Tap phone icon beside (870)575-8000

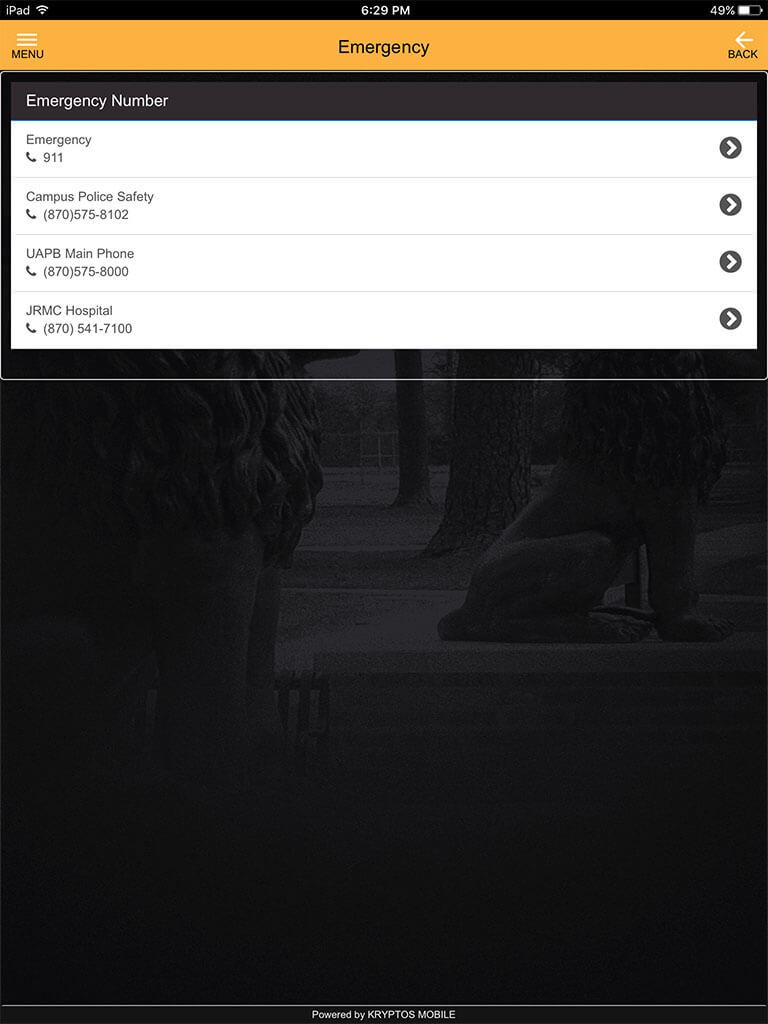click(x=31, y=270)
